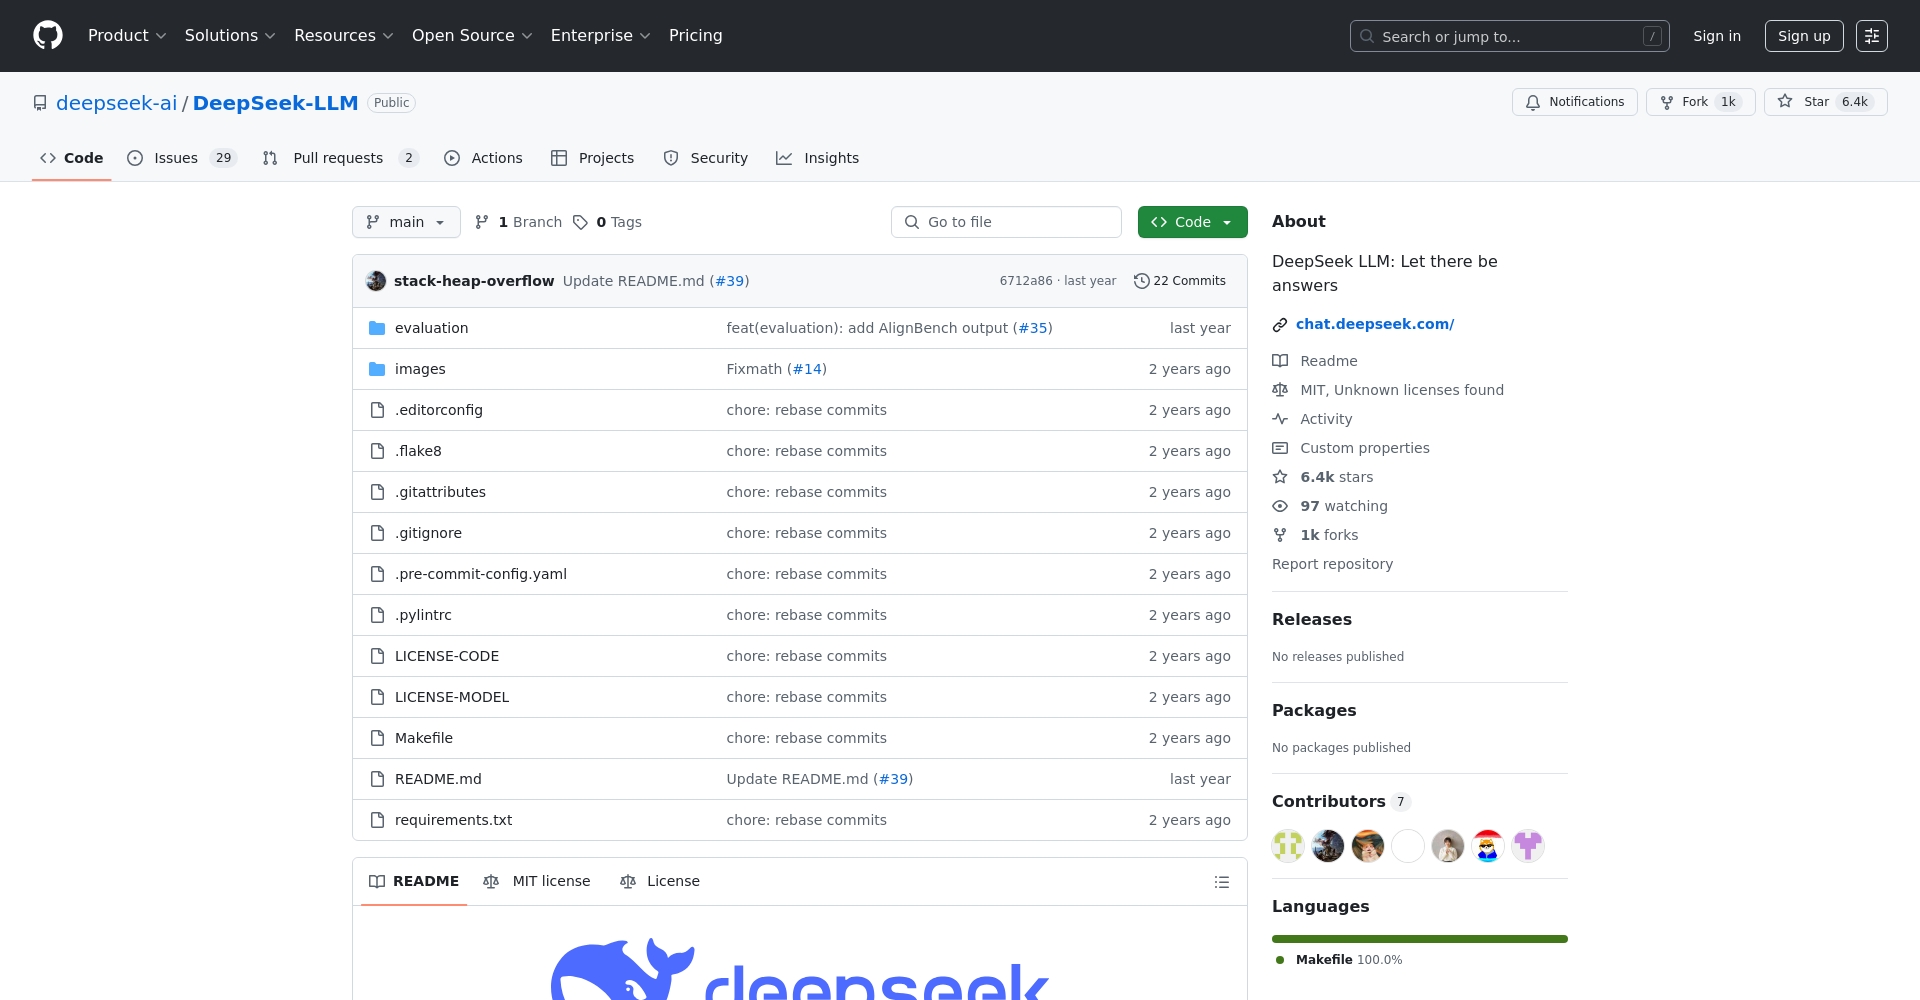Click the file icon beside LICENSE-MODEL

(377, 697)
